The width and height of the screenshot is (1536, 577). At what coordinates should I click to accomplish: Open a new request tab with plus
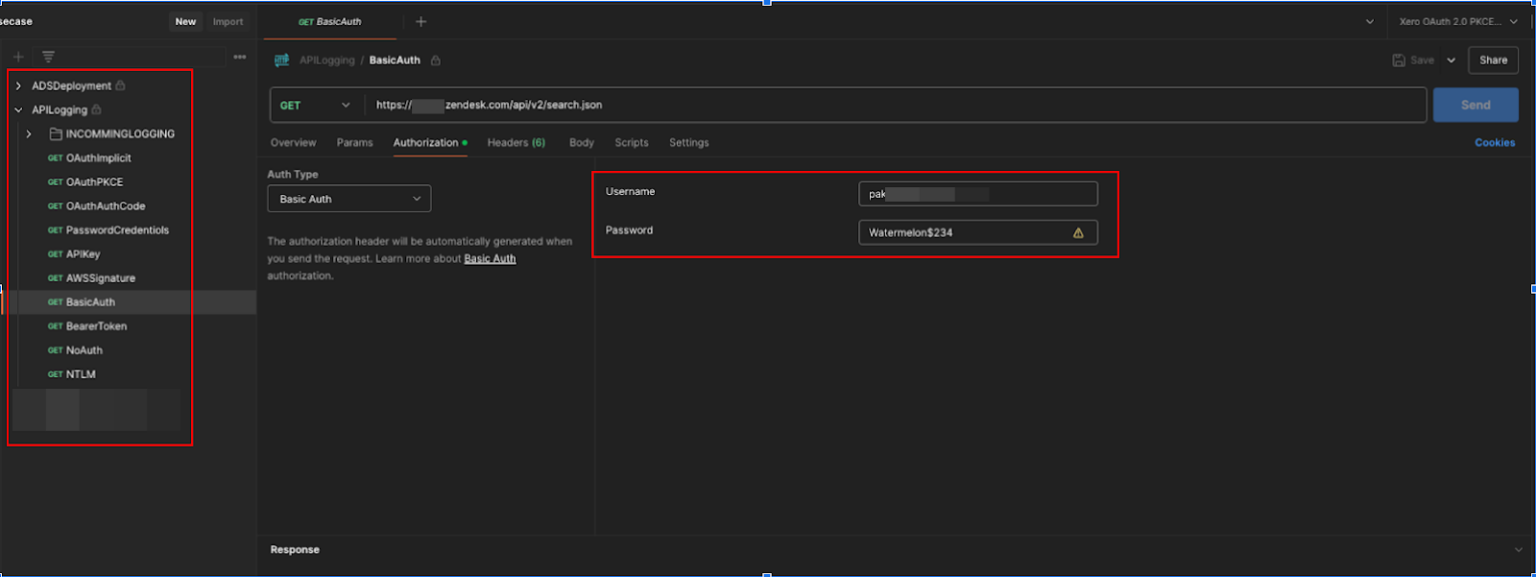421,21
